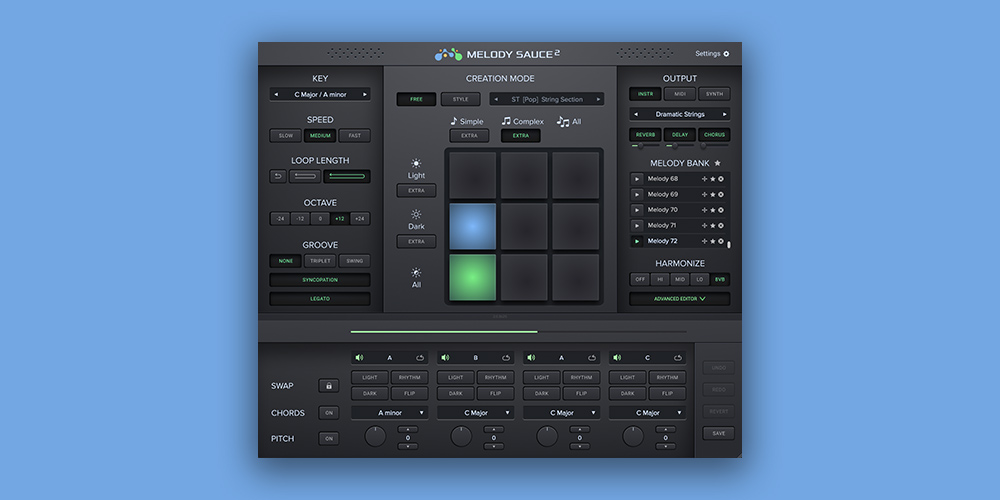Play Melody 72 in the melody bank
The width and height of the screenshot is (1000, 500).
(x=636, y=241)
